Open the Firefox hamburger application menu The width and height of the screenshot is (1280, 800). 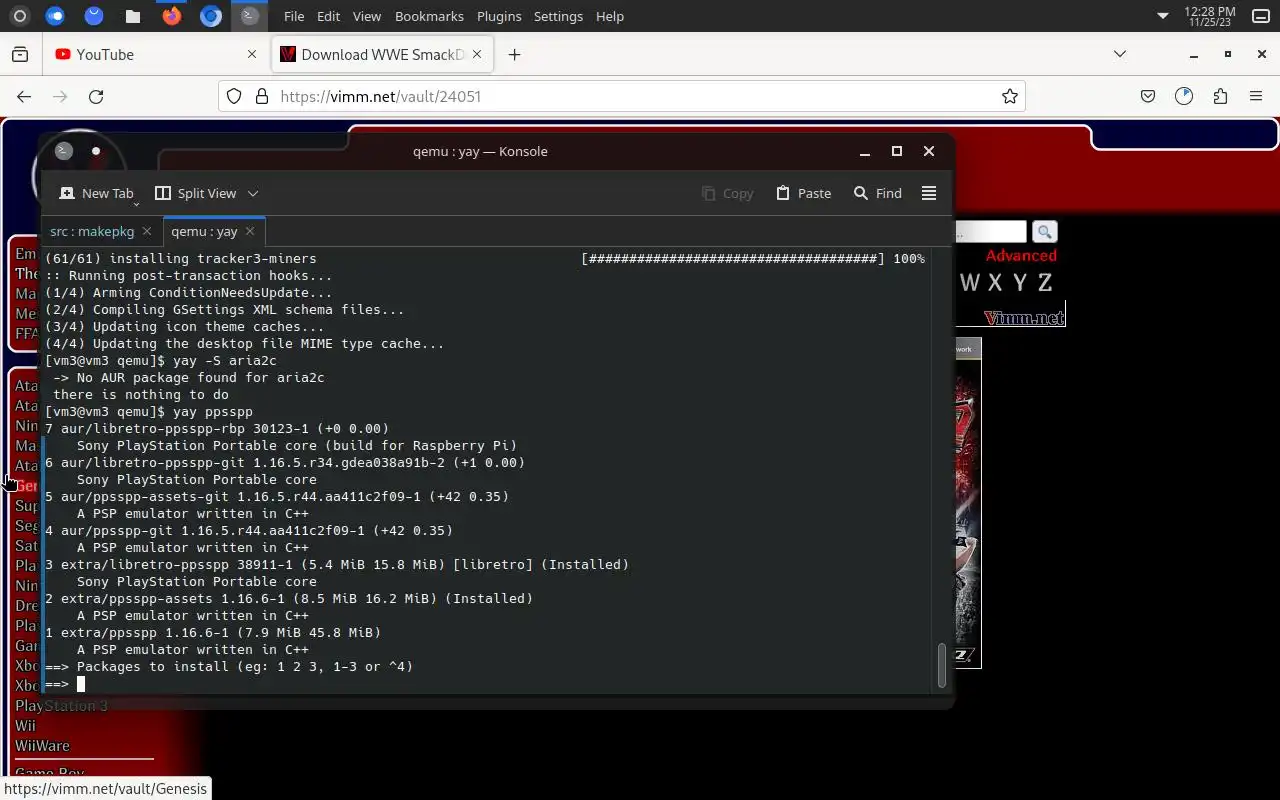[1256, 96]
